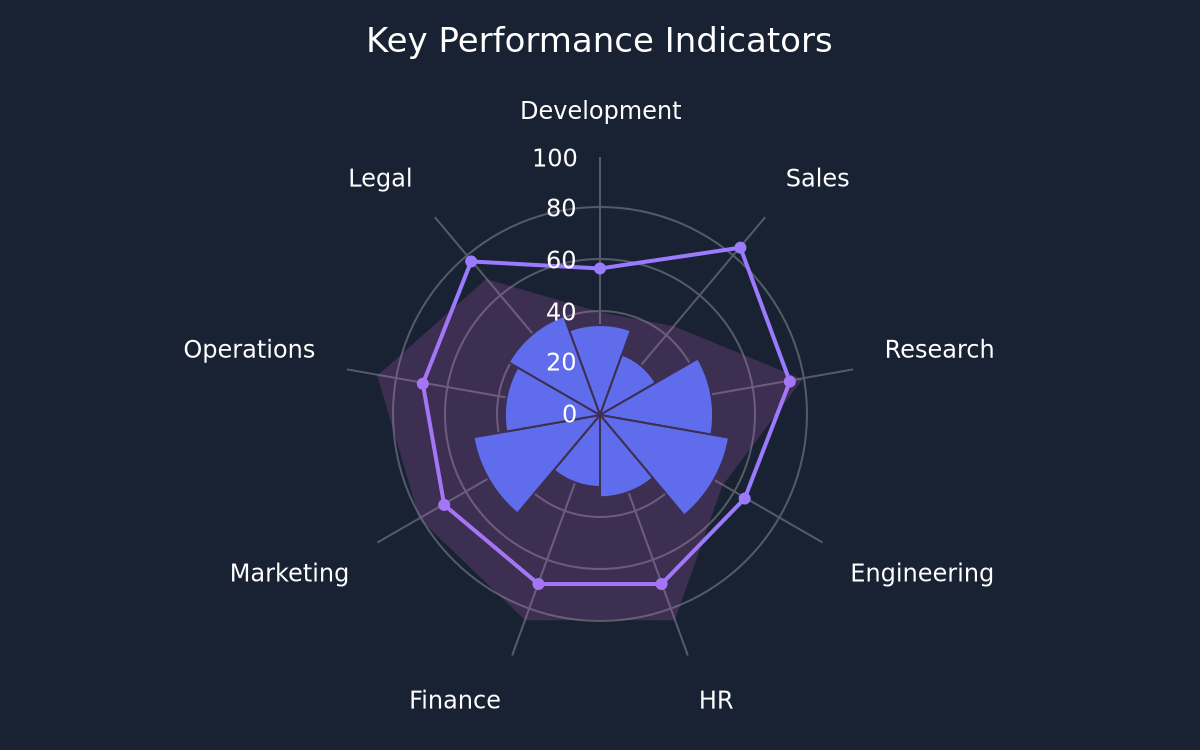Select the Finance marker on the line

click(x=538, y=583)
